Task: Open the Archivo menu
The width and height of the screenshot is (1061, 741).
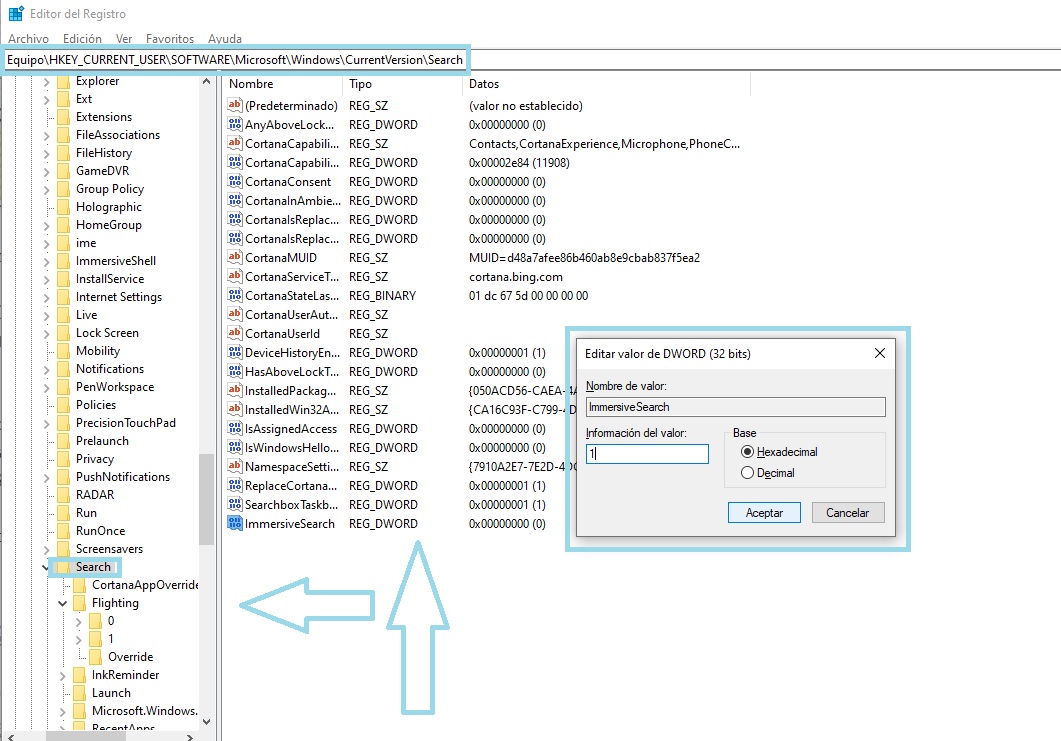Action: click(28, 39)
